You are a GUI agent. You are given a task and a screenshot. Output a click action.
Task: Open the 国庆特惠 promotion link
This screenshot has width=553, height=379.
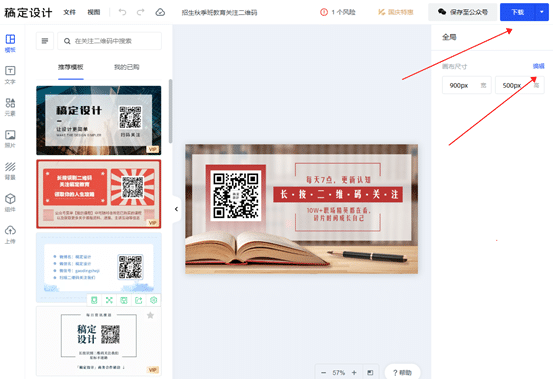click(395, 12)
